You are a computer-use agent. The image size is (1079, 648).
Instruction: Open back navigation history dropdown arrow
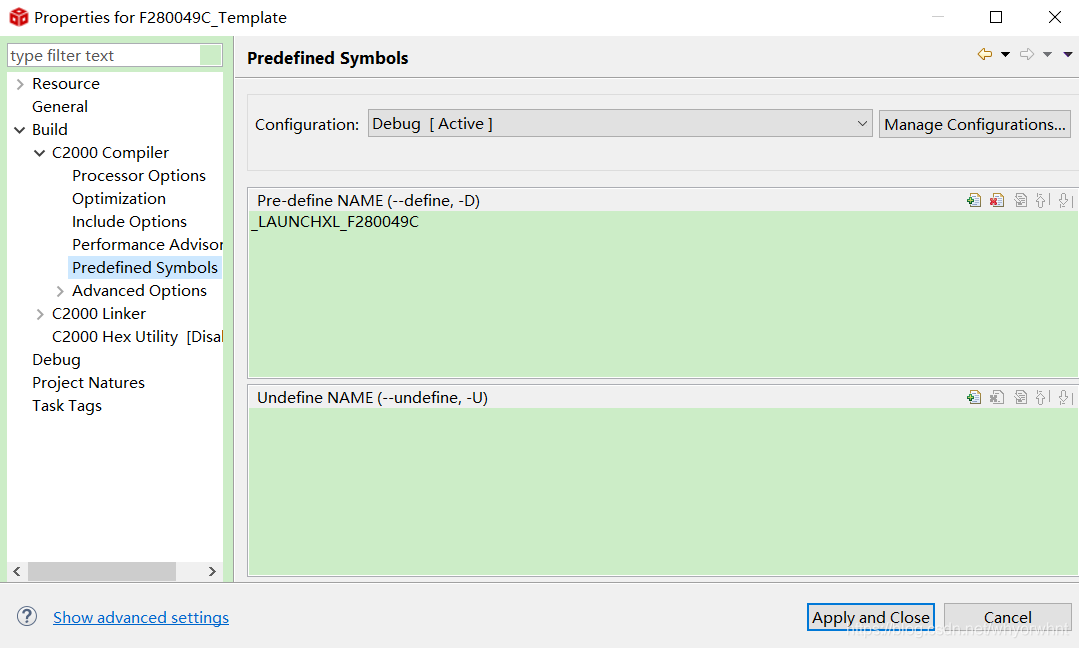coord(1005,54)
